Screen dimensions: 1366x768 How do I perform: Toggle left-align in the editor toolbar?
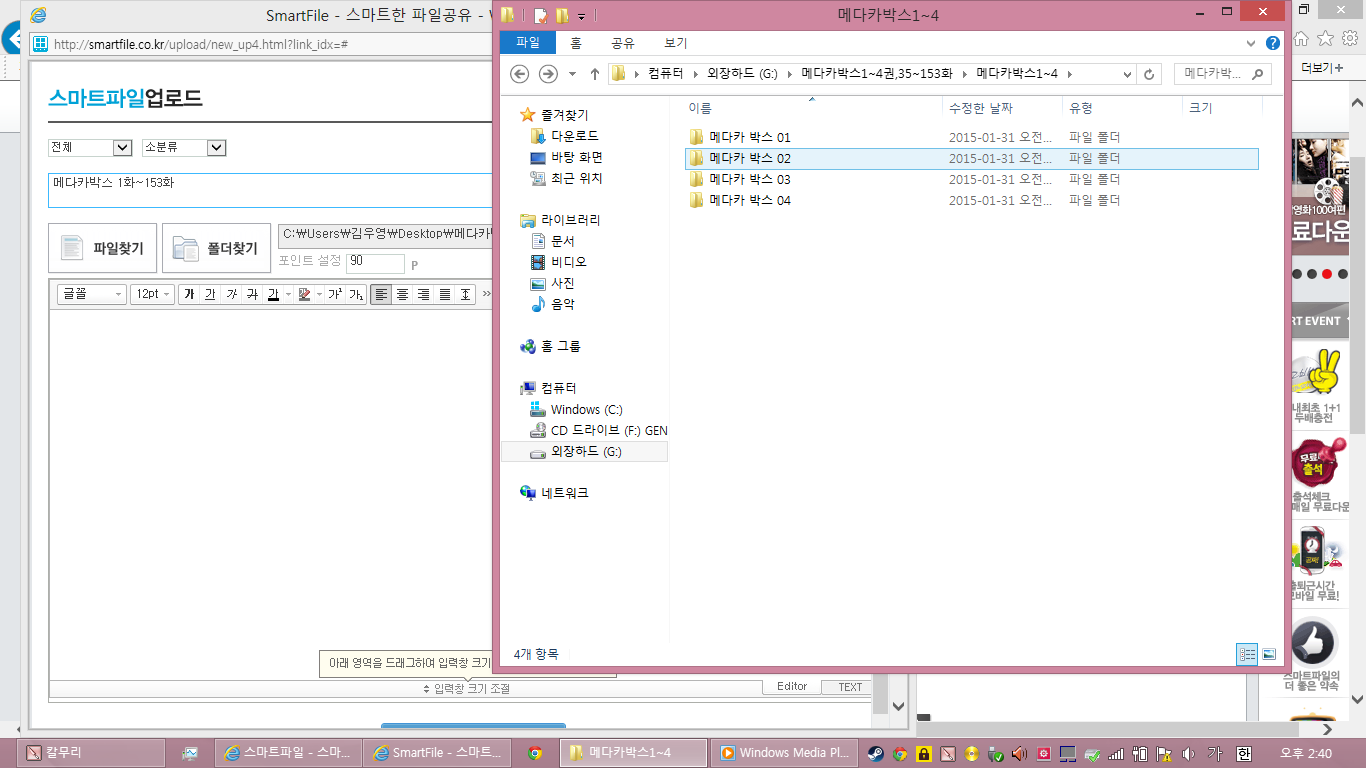click(381, 294)
